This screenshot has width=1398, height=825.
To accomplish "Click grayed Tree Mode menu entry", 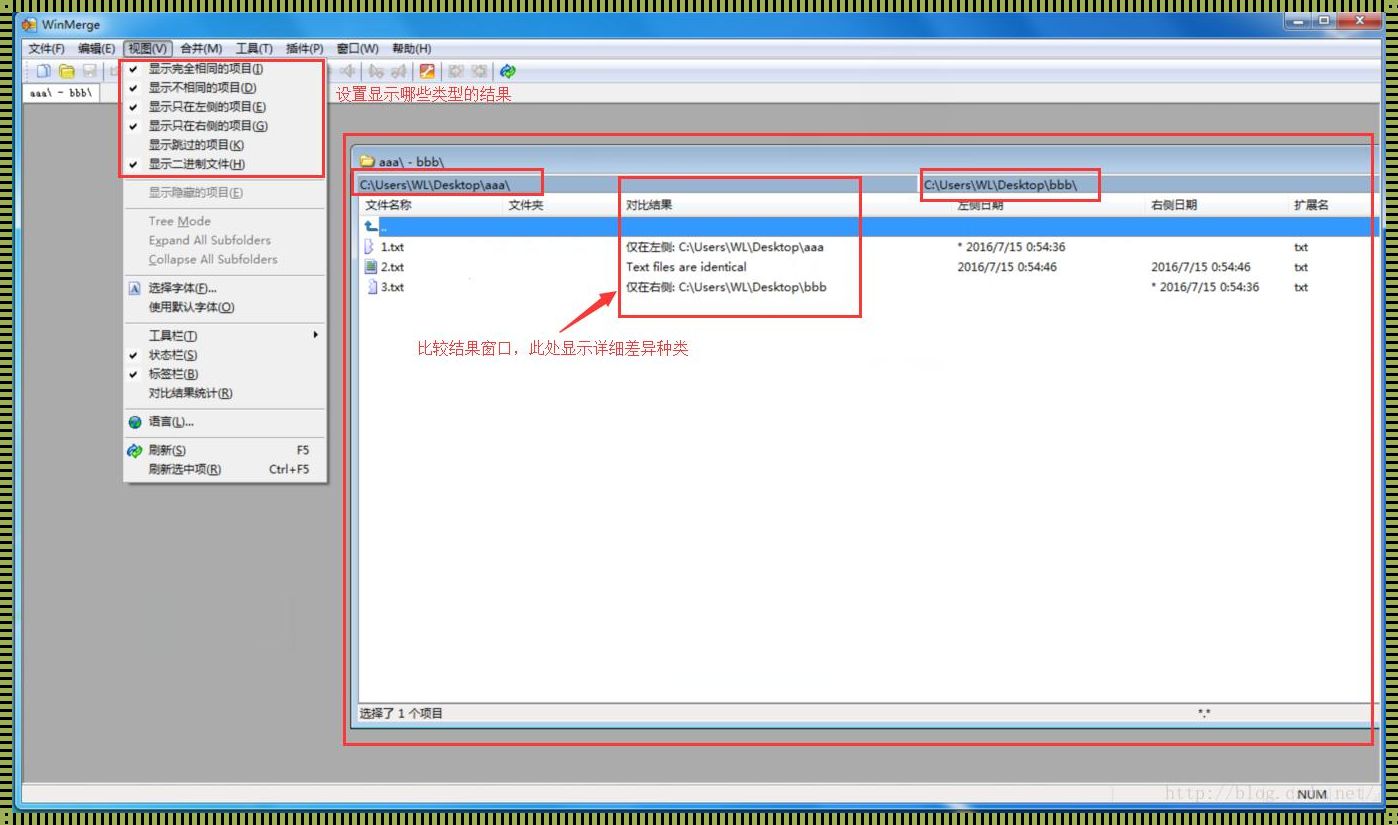I will pyautogui.click(x=225, y=221).
